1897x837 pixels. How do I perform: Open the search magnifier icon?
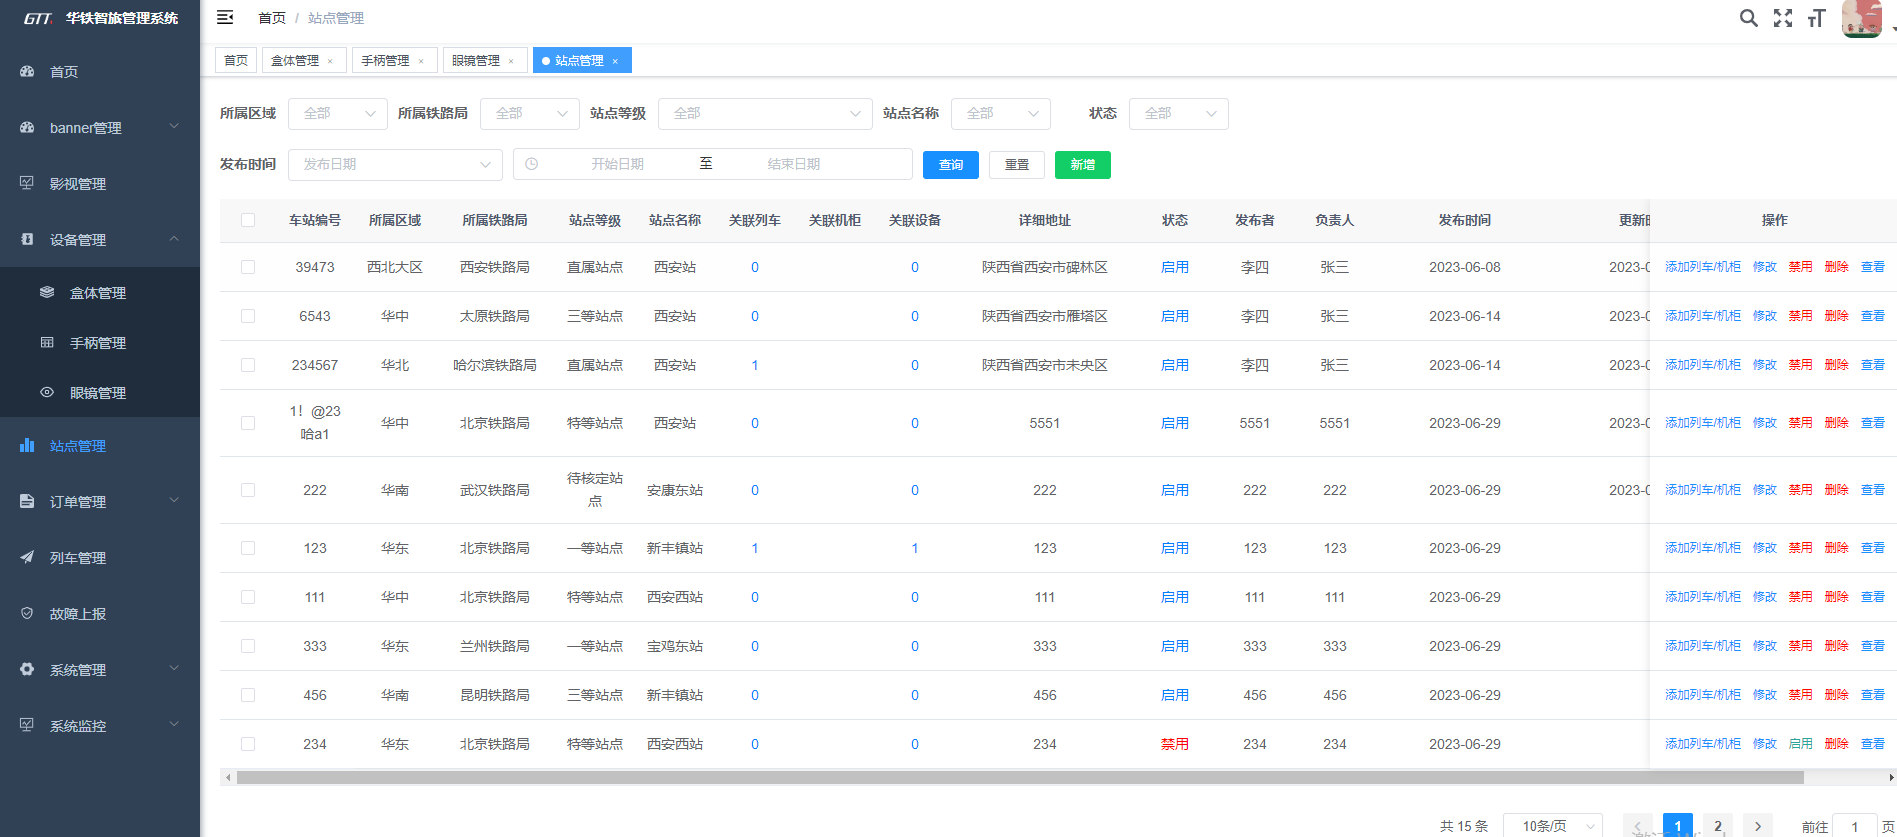point(1748,18)
